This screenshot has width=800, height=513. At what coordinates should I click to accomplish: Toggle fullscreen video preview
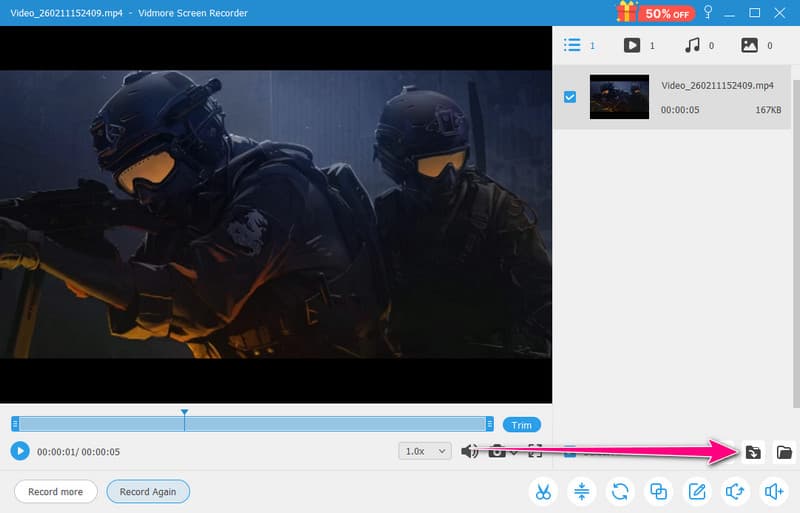[x=535, y=452]
